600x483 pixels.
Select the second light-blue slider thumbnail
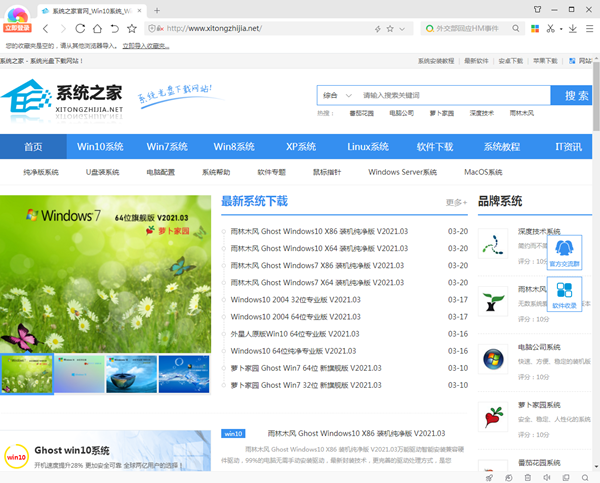[79, 374]
